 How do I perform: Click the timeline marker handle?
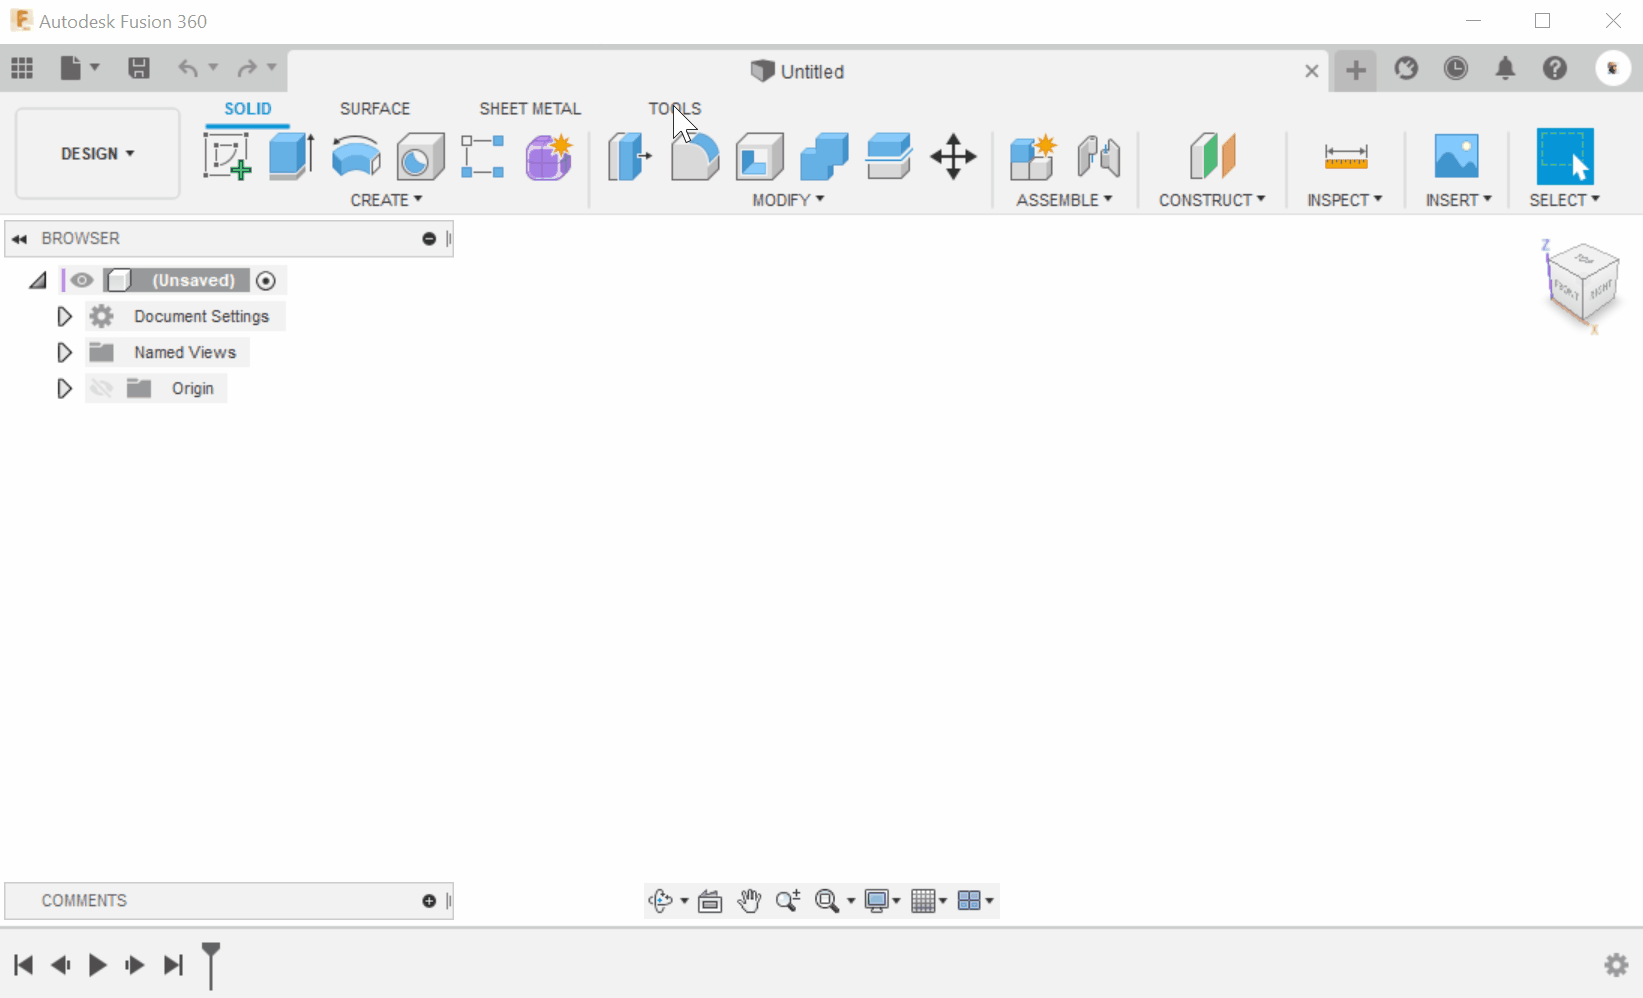tap(211, 965)
